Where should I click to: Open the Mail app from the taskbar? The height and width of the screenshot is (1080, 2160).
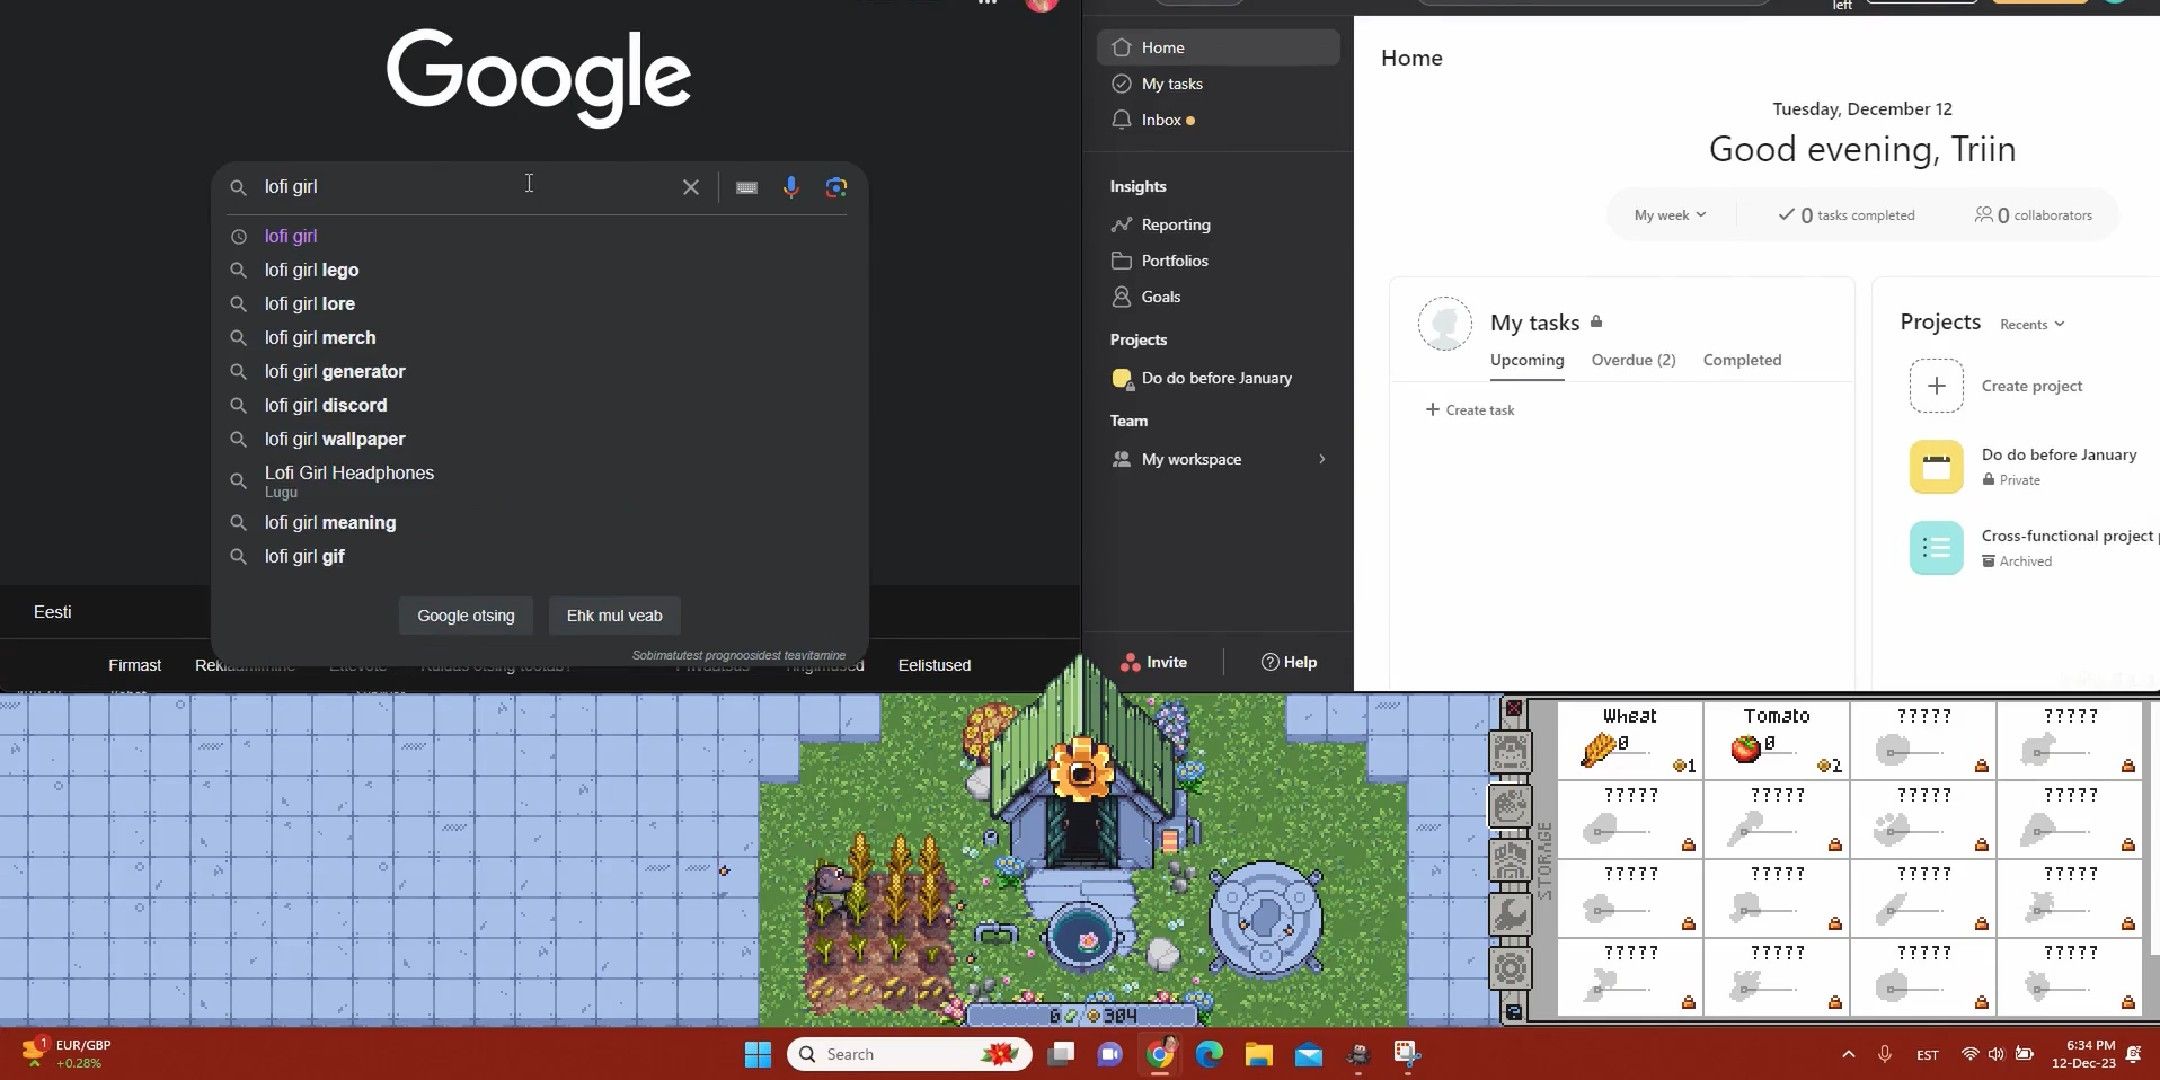coord(1308,1054)
